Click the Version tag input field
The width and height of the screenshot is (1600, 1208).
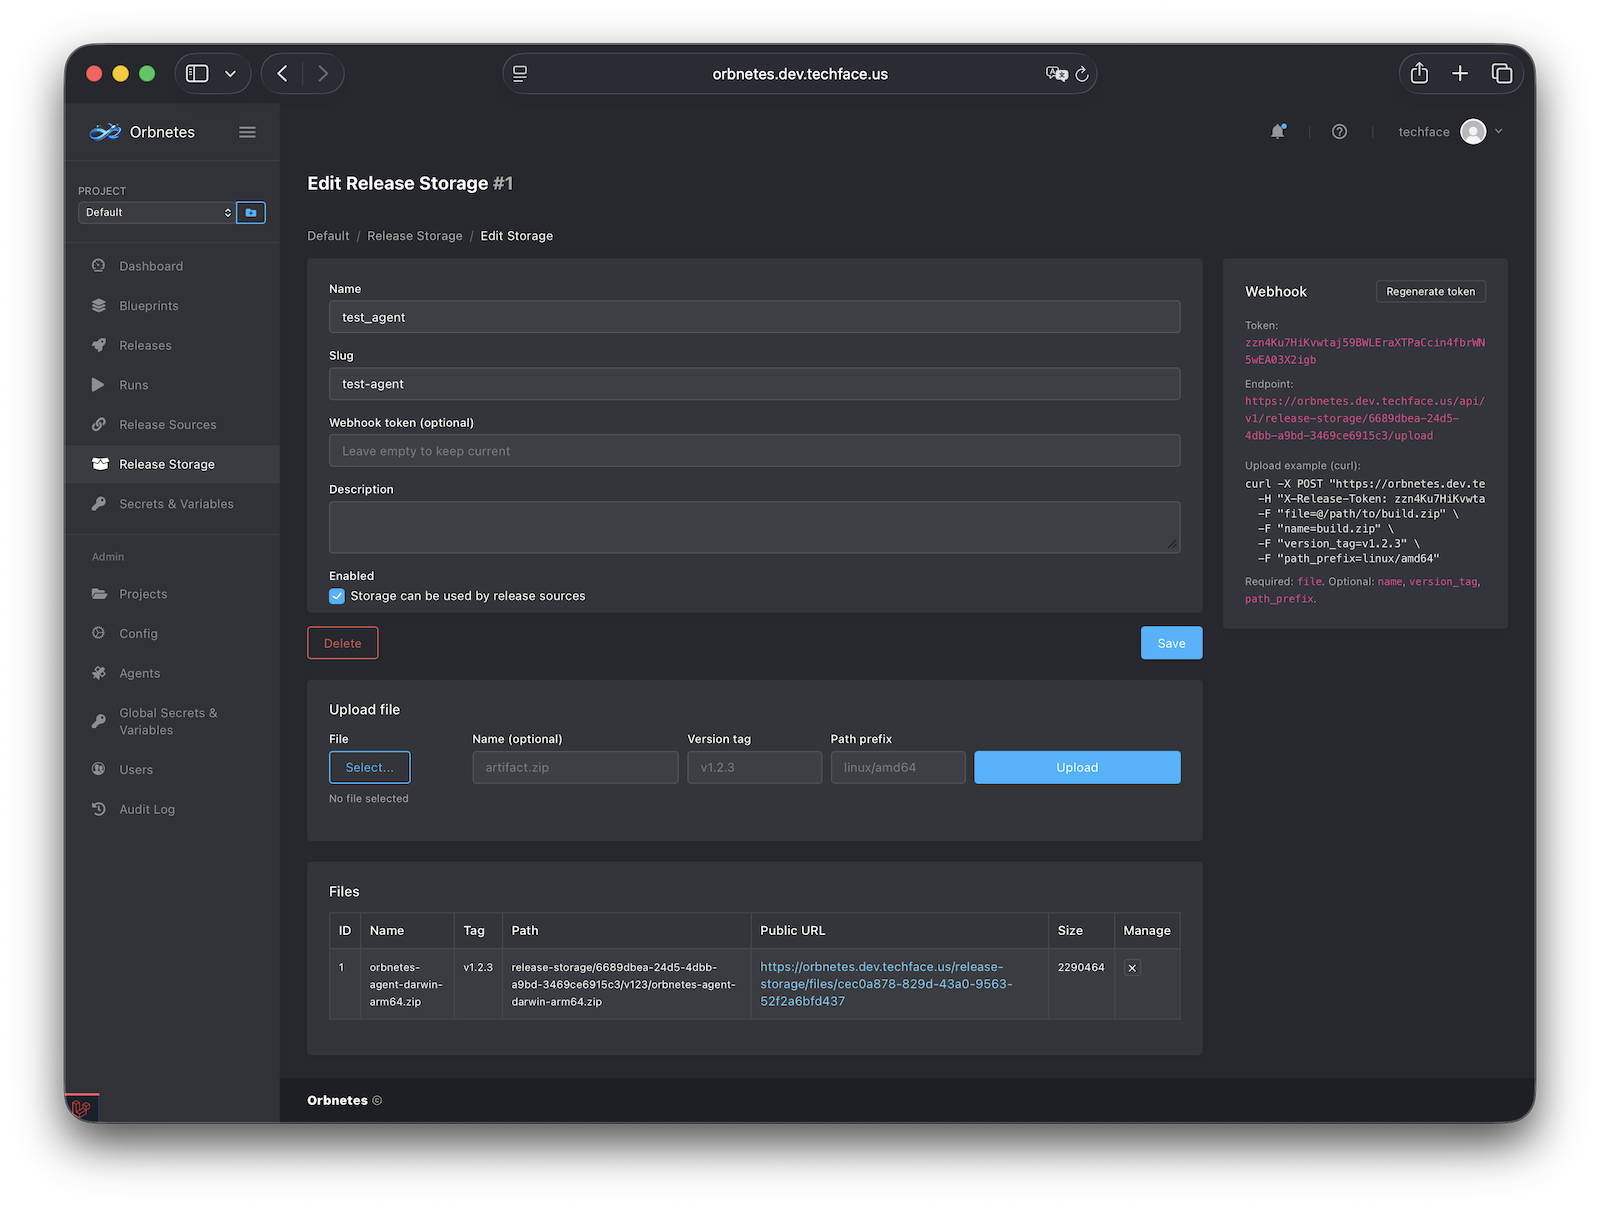point(754,767)
